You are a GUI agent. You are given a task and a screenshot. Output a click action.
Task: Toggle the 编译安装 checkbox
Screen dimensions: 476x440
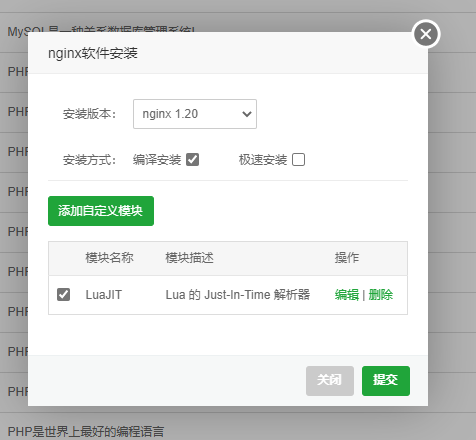[x=192, y=160]
